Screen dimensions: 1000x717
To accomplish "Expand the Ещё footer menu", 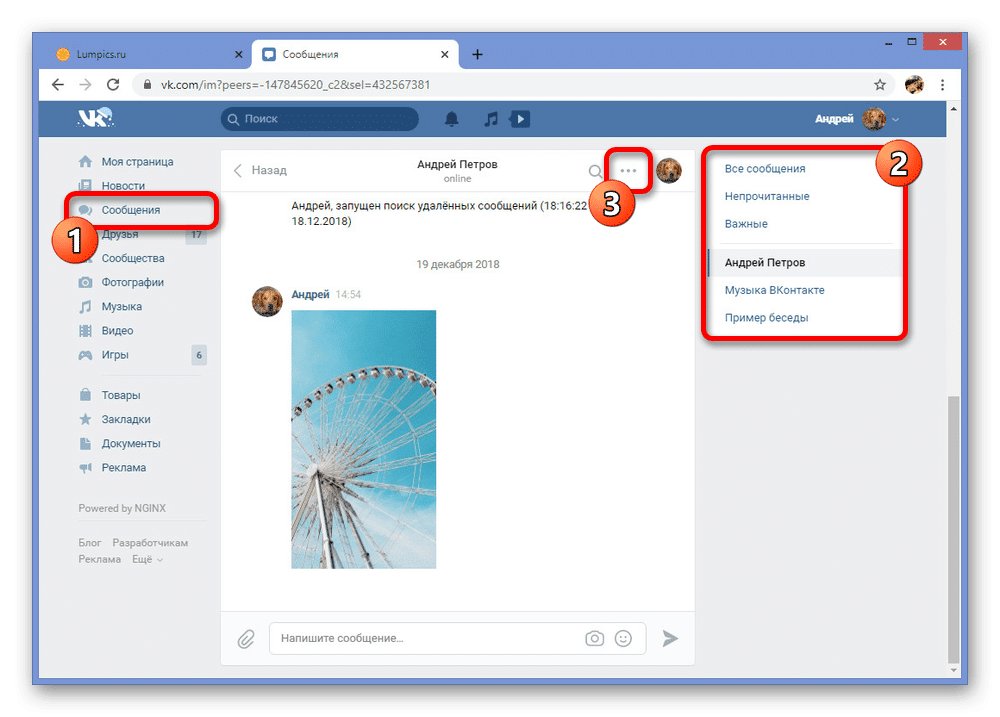I will click(147, 559).
